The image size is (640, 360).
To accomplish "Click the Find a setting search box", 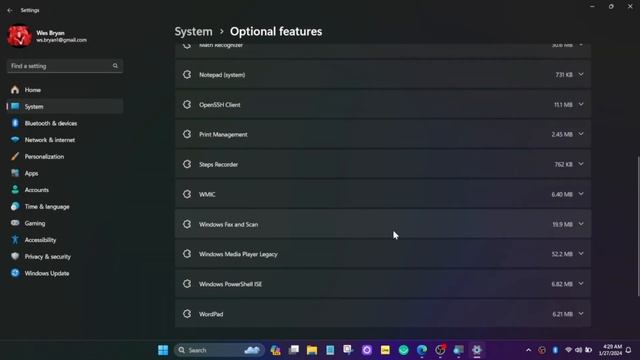I will point(64,66).
